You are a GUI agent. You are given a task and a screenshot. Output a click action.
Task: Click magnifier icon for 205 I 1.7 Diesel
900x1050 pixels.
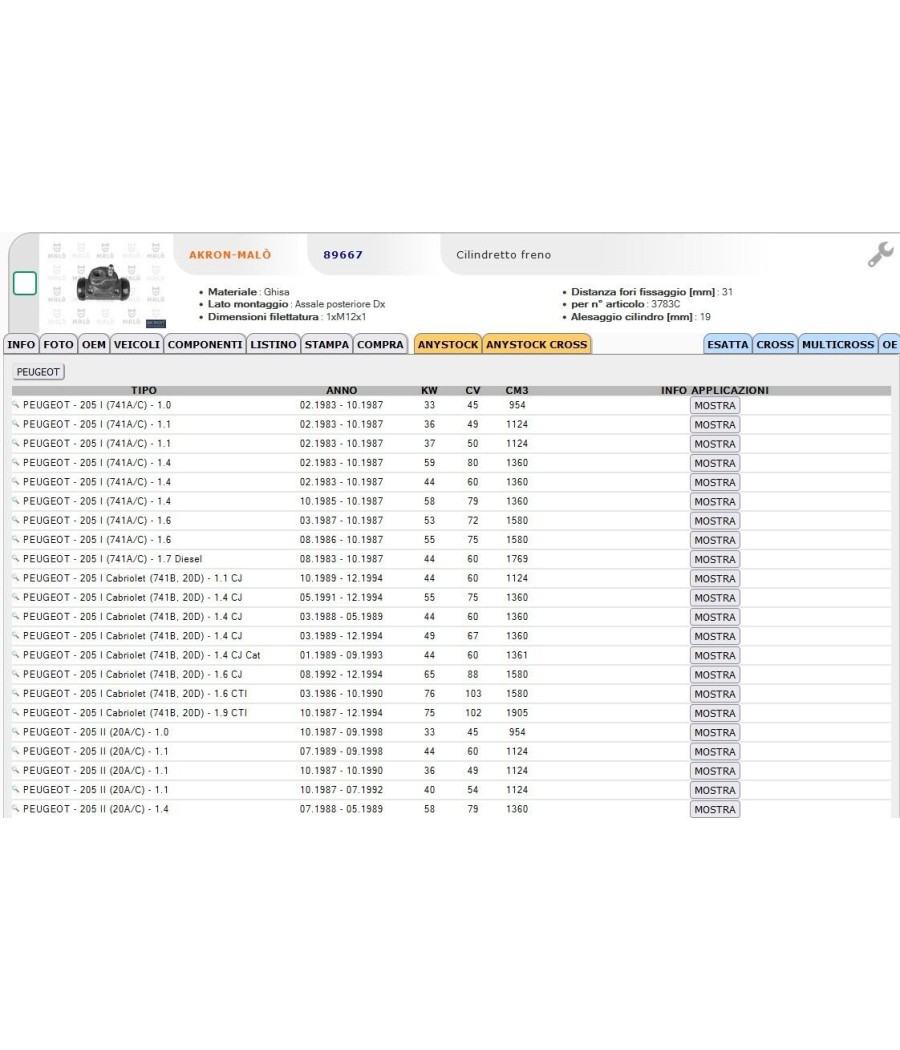tap(15, 558)
